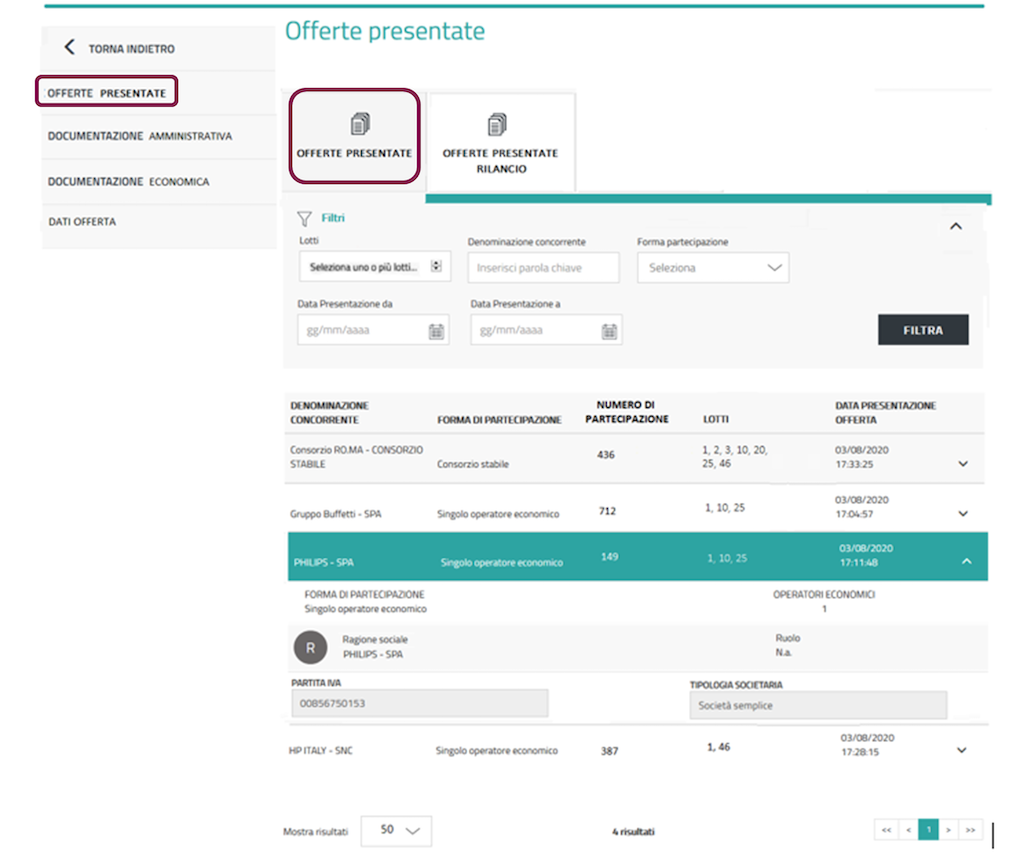Open calendar for Data Presentazione a

(x=609, y=331)
